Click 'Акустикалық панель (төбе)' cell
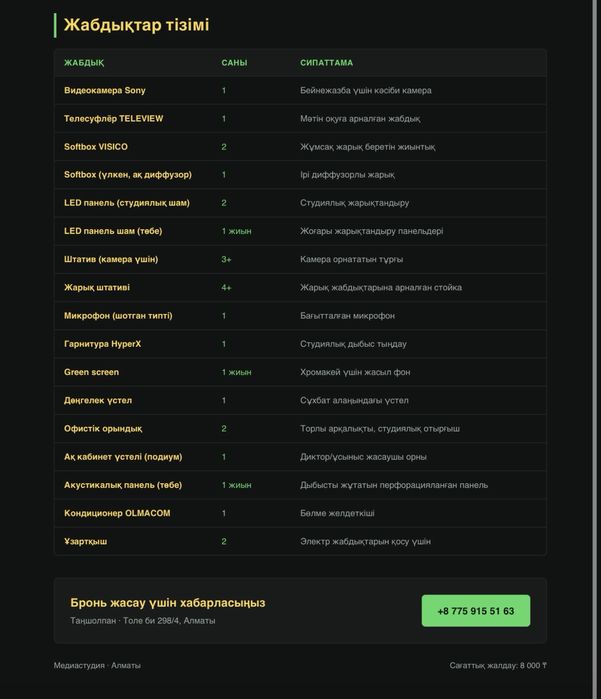Screen dimensions: 601x699 [123, 485]
